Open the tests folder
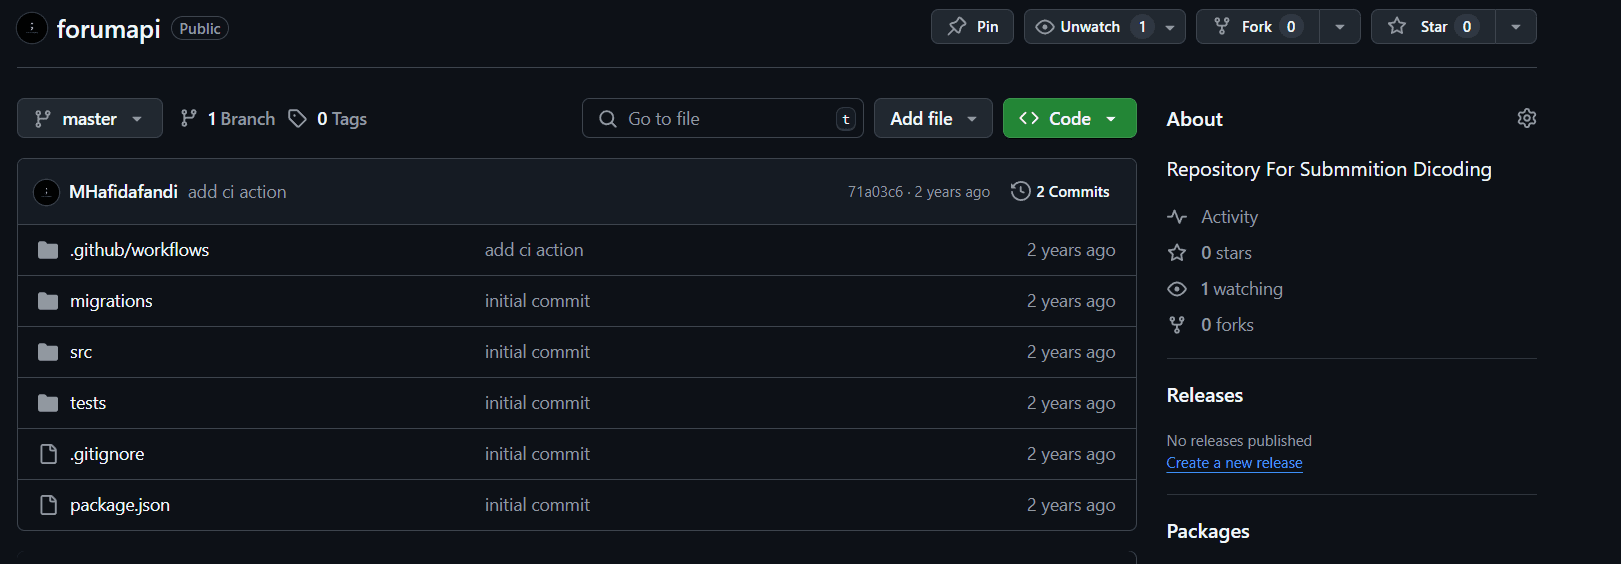 click(x=88, y=403)
